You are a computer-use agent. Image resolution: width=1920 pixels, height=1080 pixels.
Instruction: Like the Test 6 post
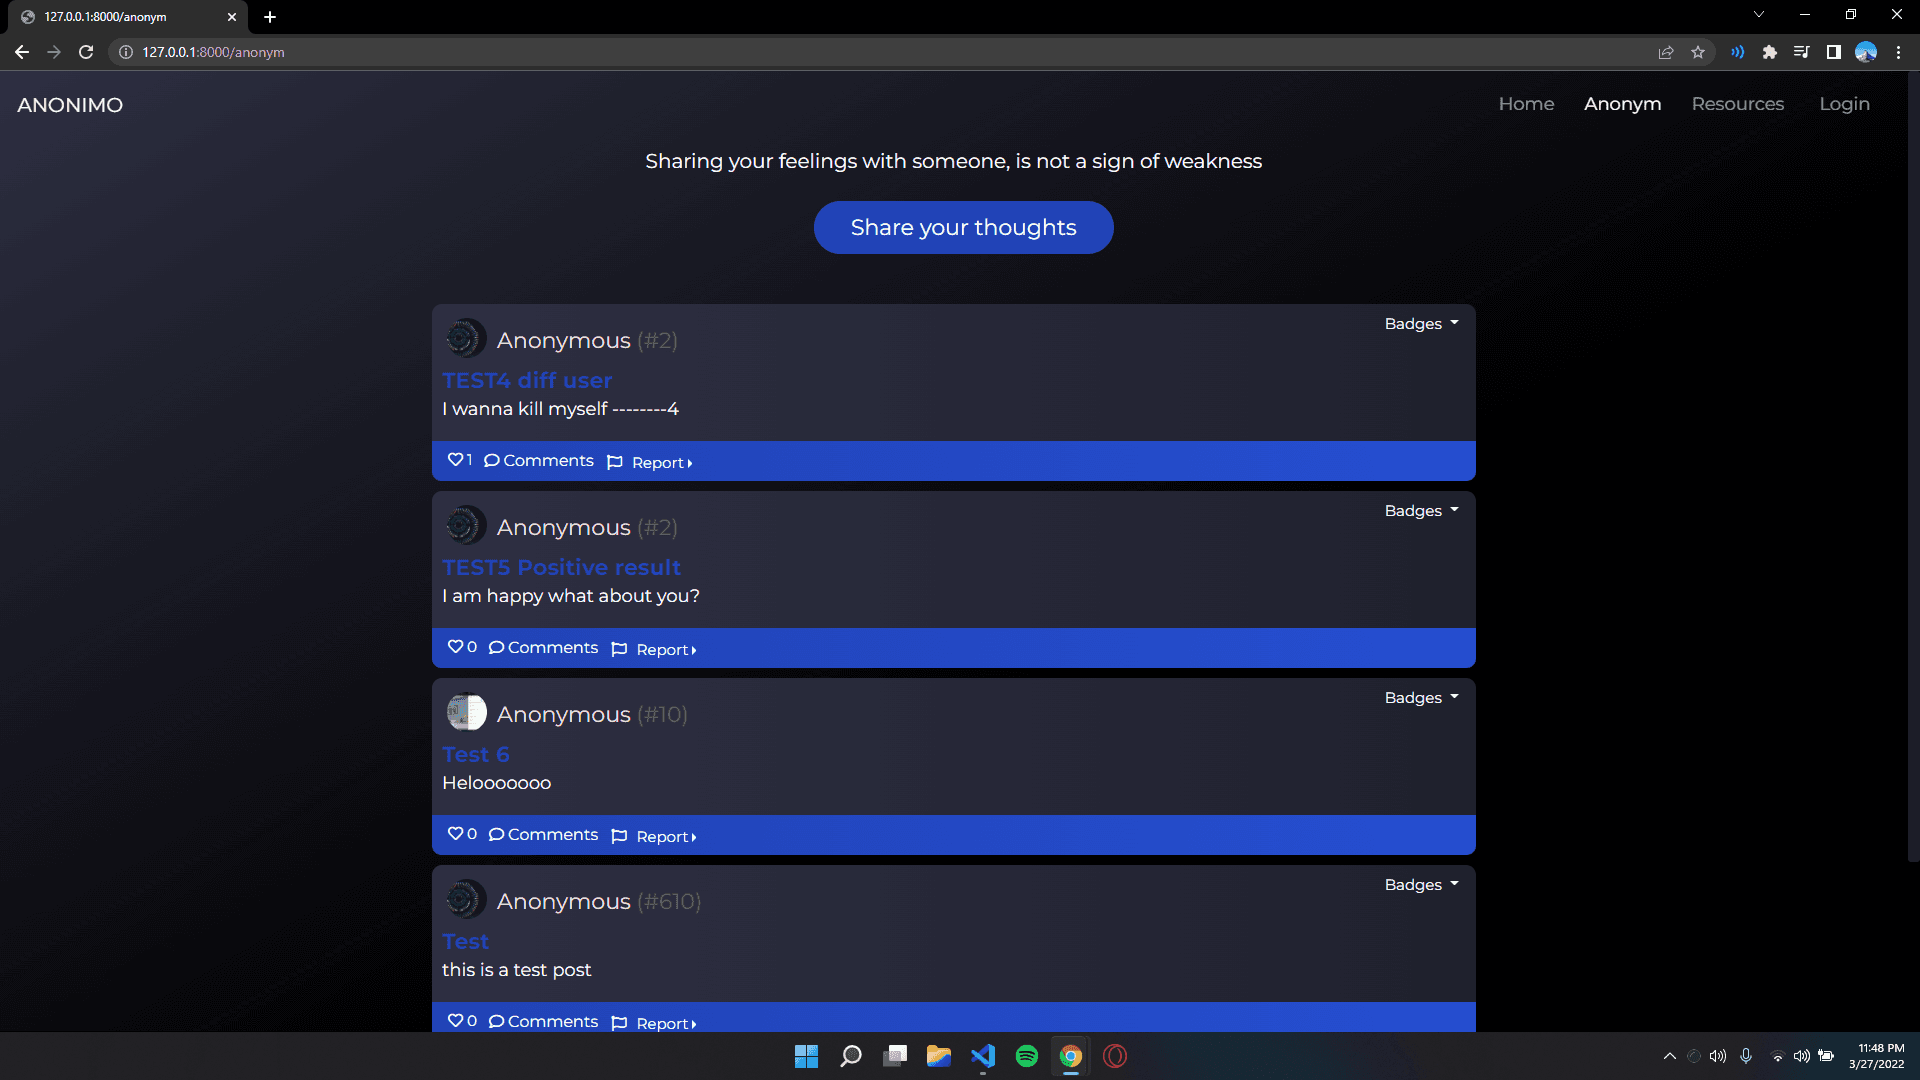click(455, 834)
